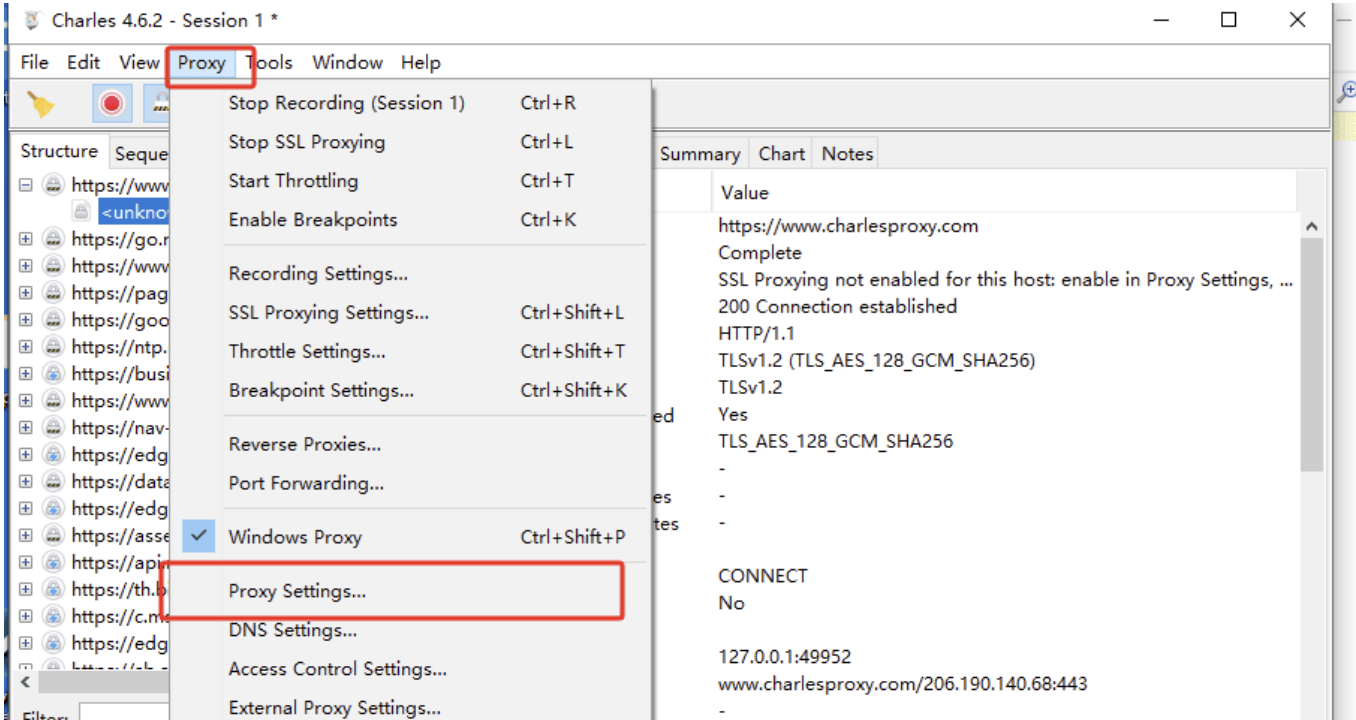This screenshot has height=720, width=1356.
Task: Choose Enable Breakpoints from the menu
Action: (x=312, y=220)
